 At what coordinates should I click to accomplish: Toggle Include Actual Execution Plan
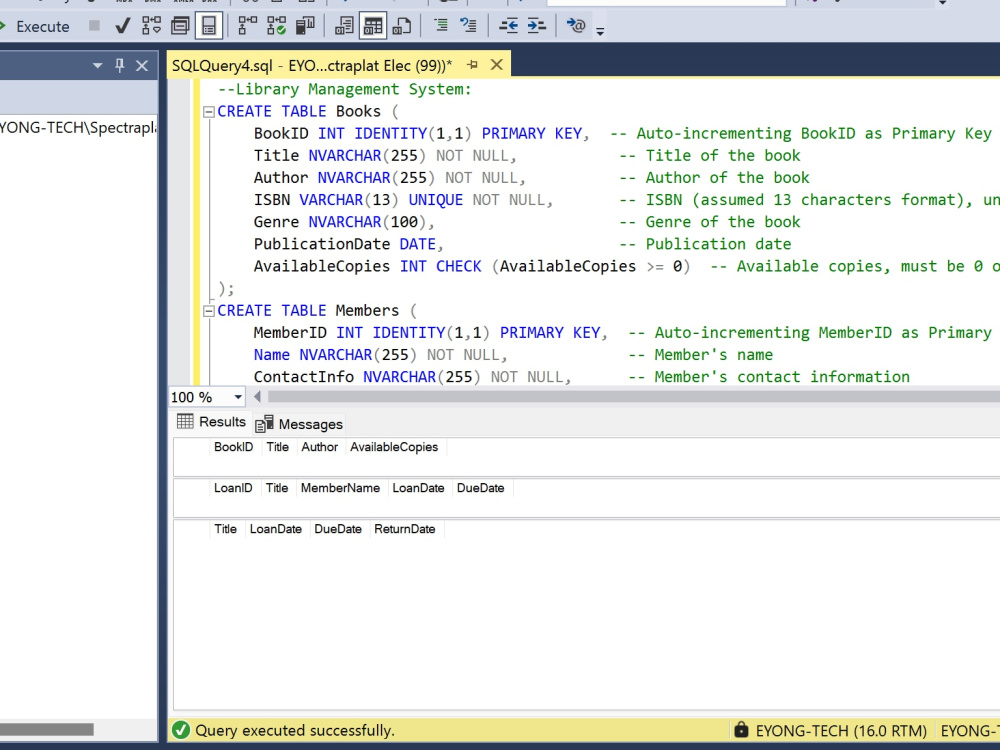247,26
